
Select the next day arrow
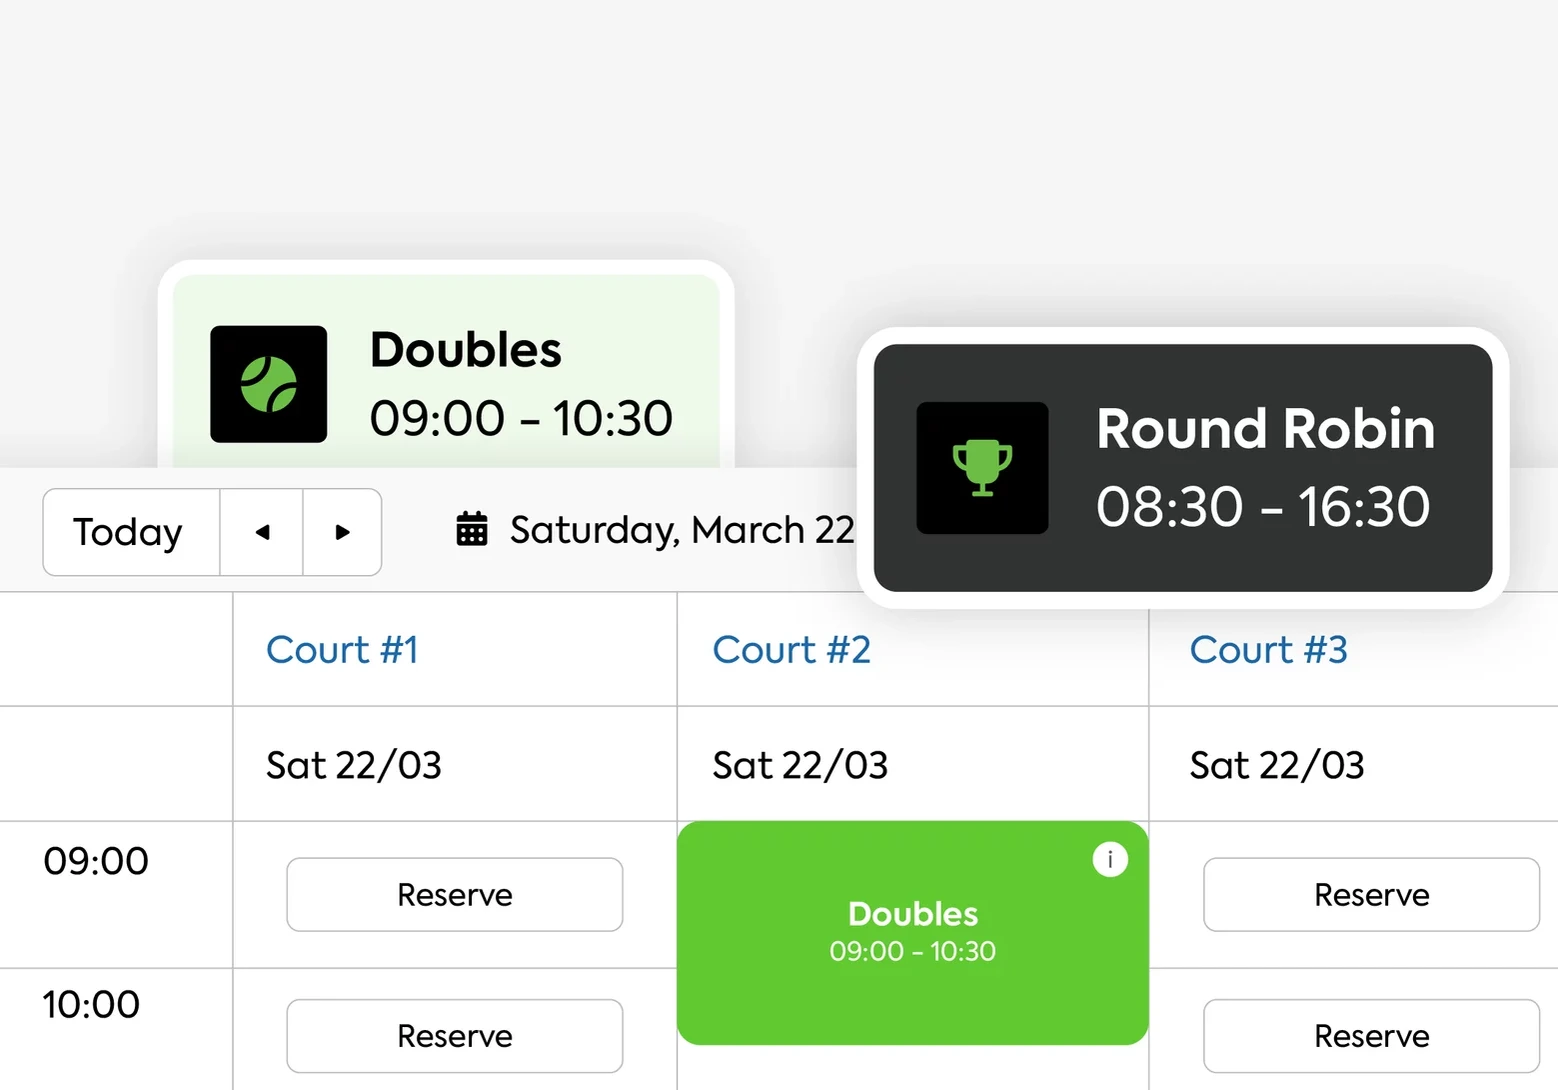click(x=342, y=532)
